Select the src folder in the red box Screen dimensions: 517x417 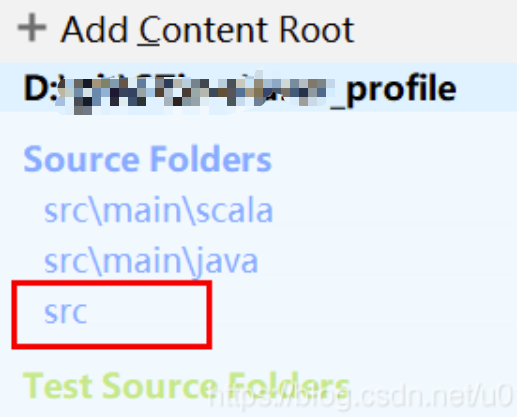66,313
